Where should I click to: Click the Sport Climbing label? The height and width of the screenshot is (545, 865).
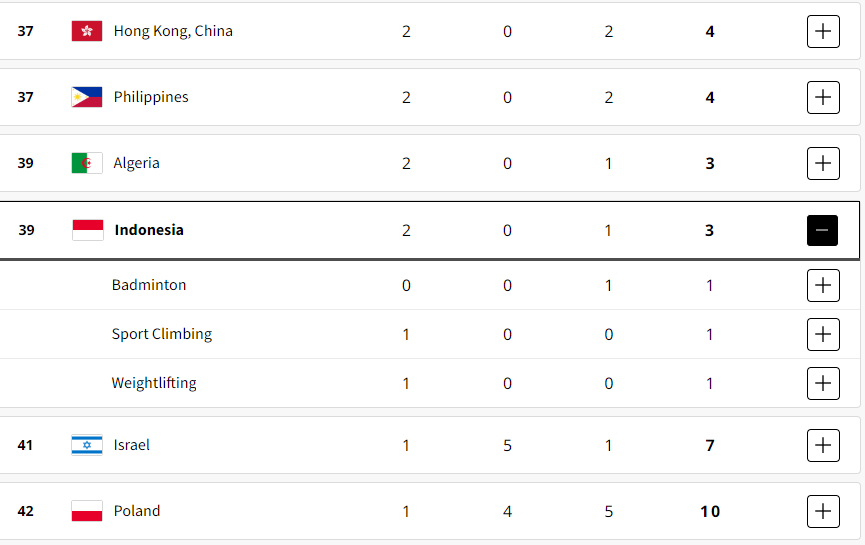[x=162, y=334]
